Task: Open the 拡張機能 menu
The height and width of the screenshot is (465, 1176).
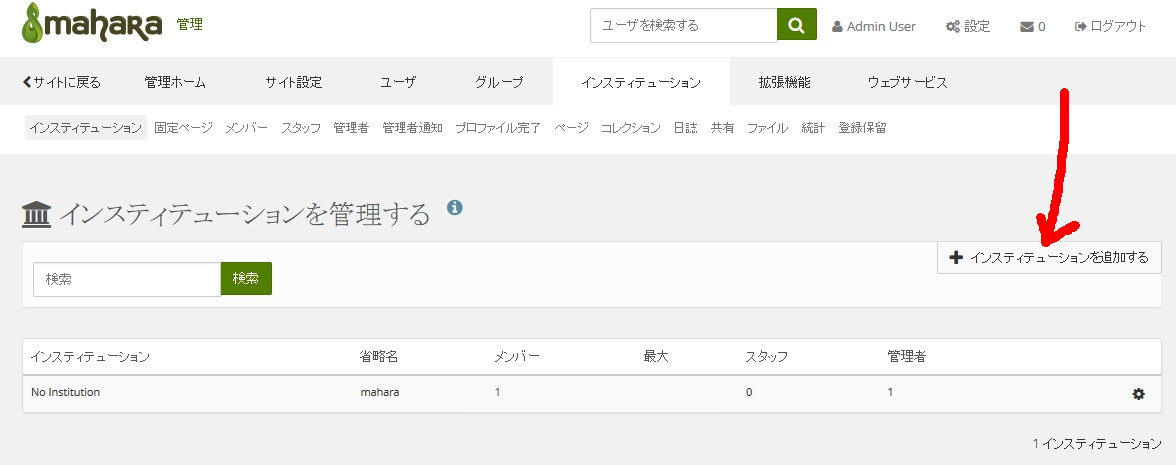Action: [x=784, y=82]
